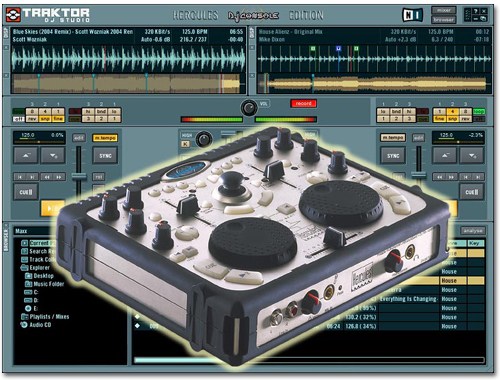Click the Native Instruments NI logo

click(x=413, y=15)
